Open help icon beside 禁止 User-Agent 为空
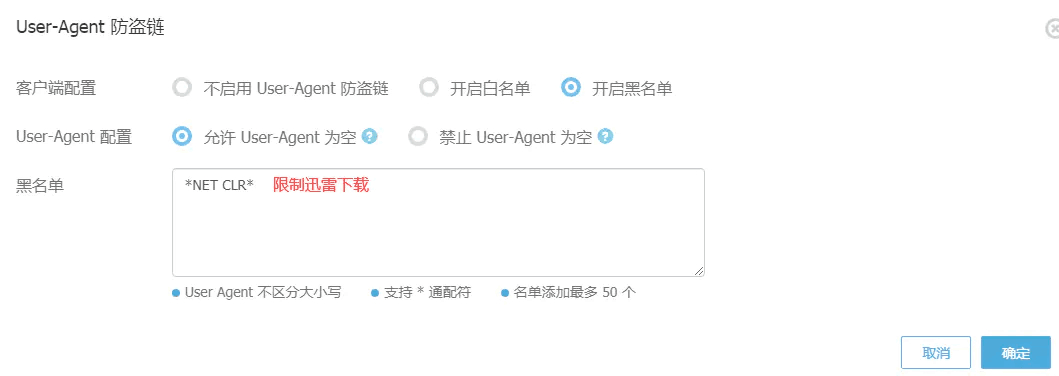Viewport: 1059px width, 376px height. (x=605, y=136)
